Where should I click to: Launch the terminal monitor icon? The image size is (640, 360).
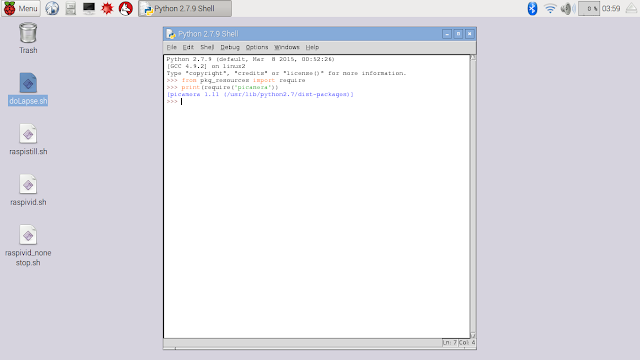click(x=89, y=8)
